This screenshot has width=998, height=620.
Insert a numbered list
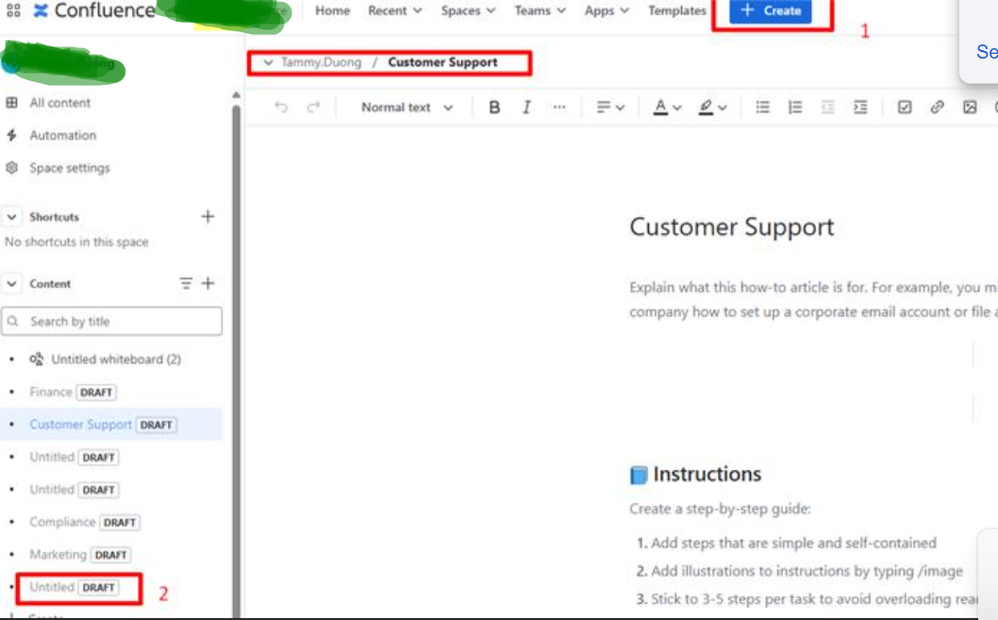point(795,107)
